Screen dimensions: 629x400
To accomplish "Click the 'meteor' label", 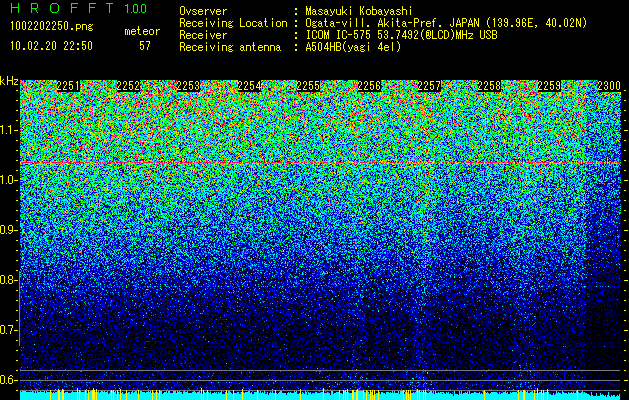I will point(142,31).
